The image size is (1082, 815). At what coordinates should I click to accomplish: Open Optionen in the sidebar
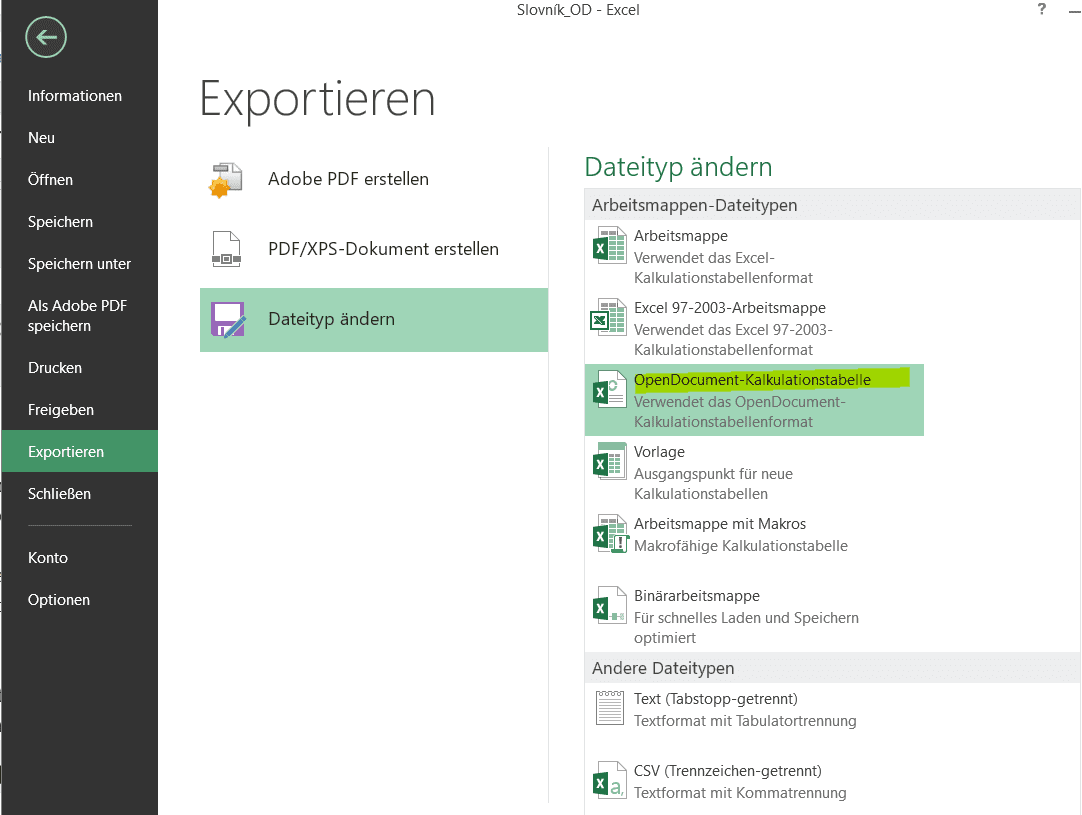[79, 600]
